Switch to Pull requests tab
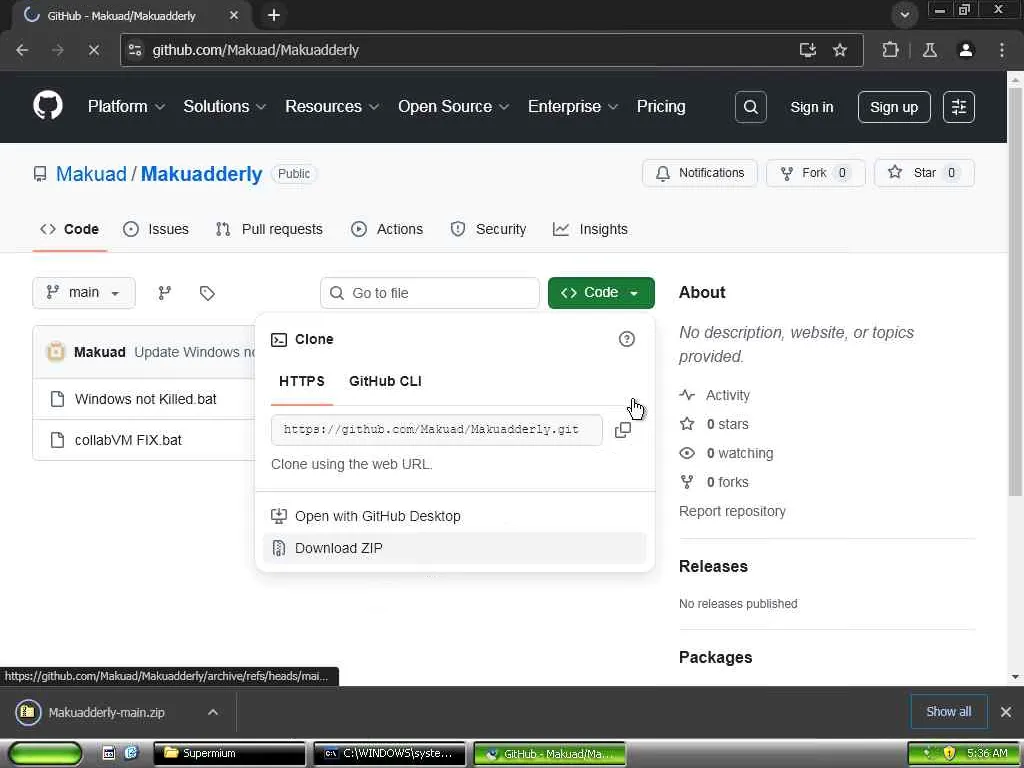Viewport: 1024px width, 768px height. point(269,229)
